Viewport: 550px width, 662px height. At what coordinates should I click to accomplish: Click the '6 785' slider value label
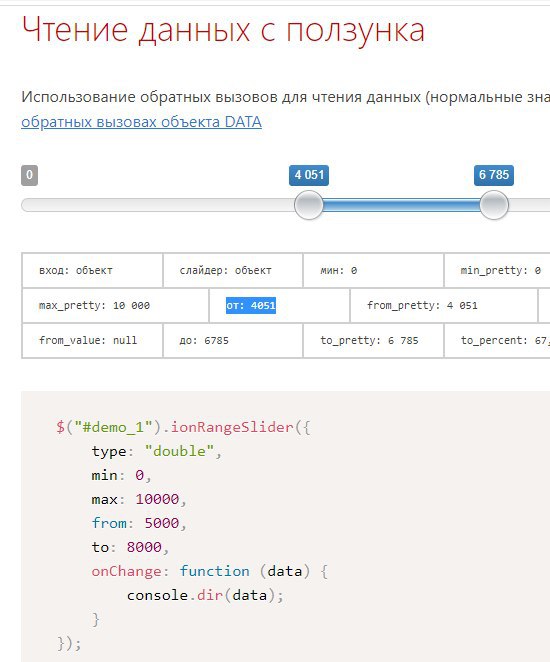coord(494,175)
